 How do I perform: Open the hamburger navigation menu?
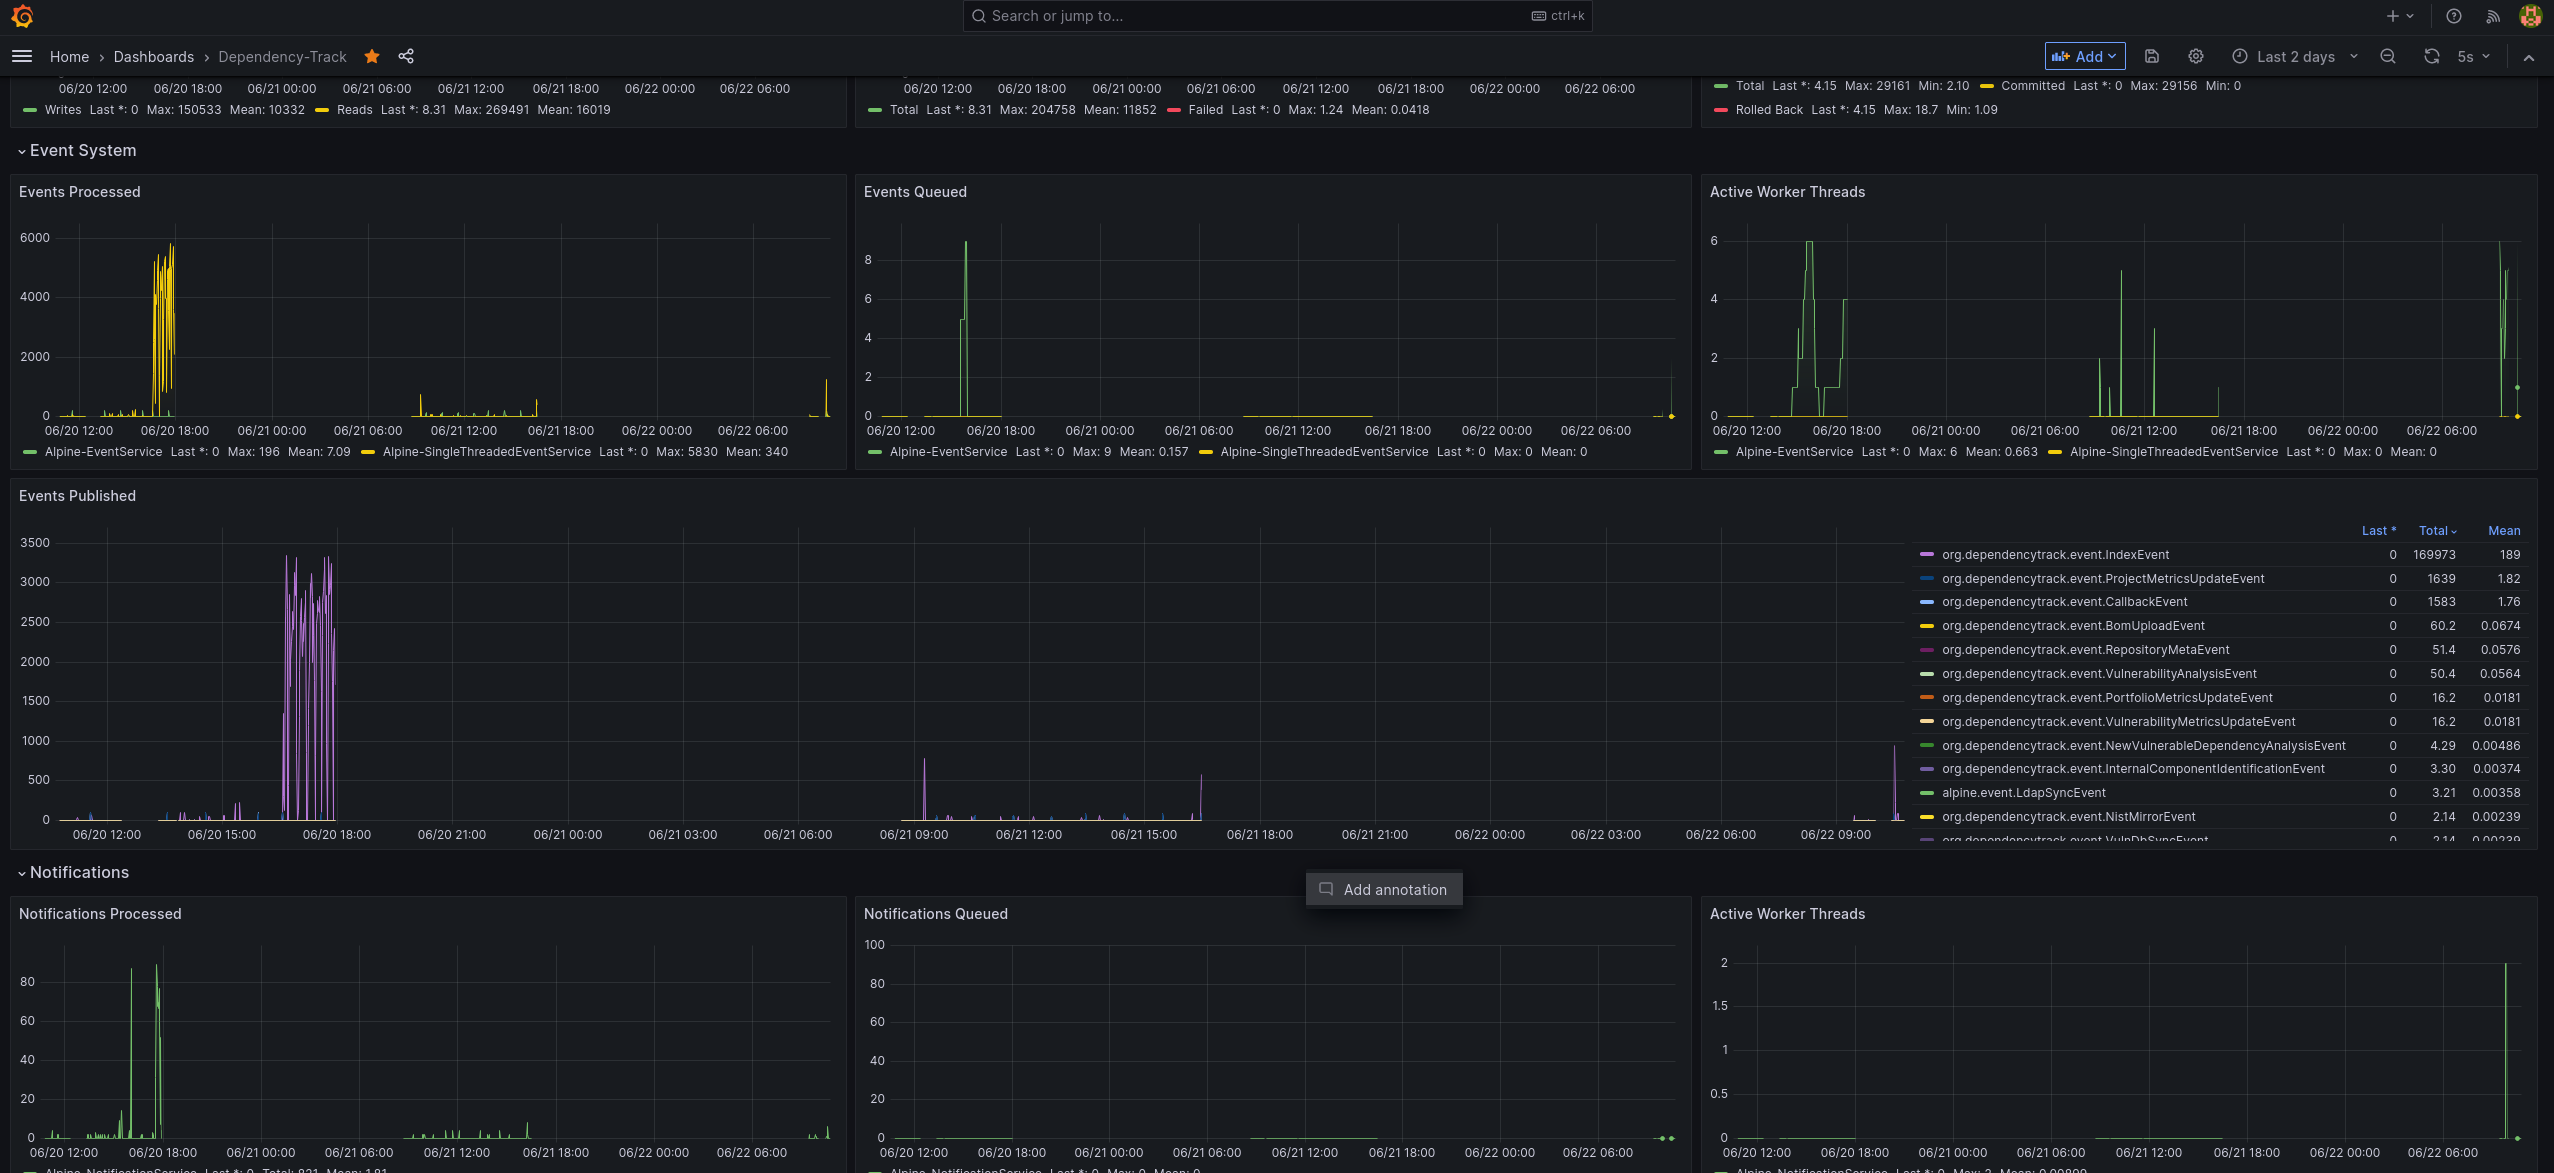[x=22, y=57]
